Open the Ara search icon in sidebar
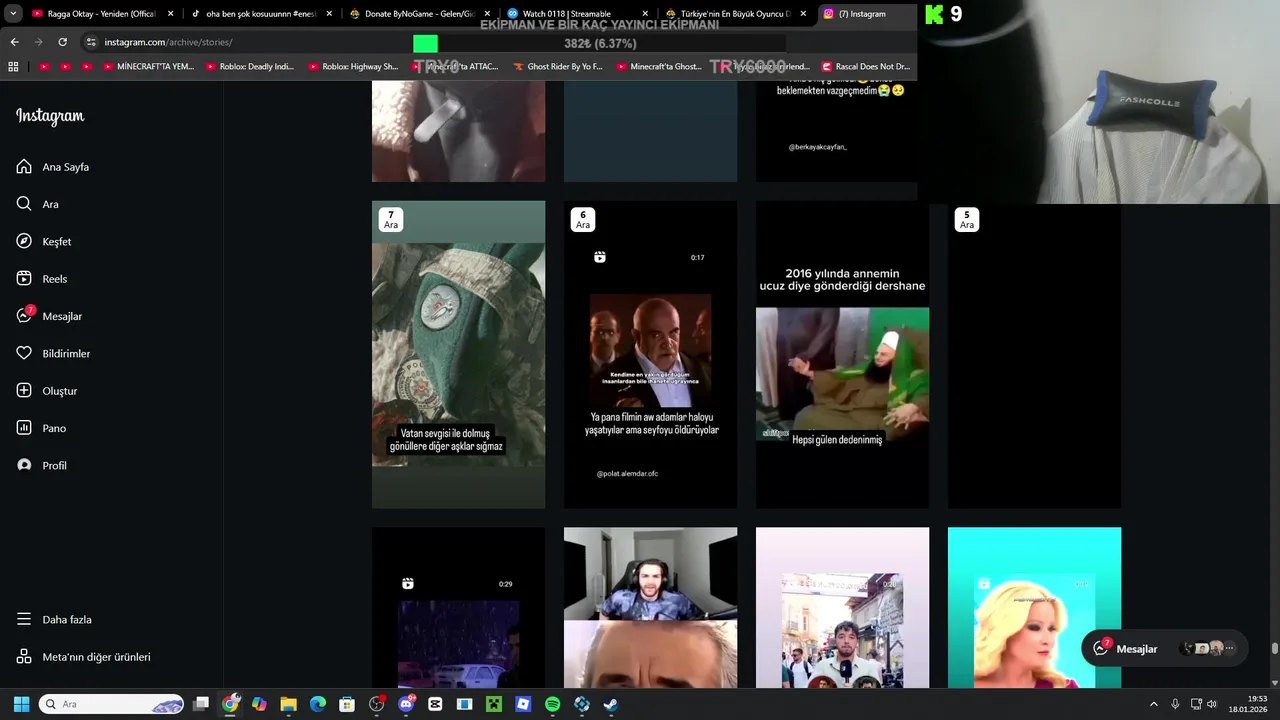The image size is (1280, 720). [x=24, y=204]
